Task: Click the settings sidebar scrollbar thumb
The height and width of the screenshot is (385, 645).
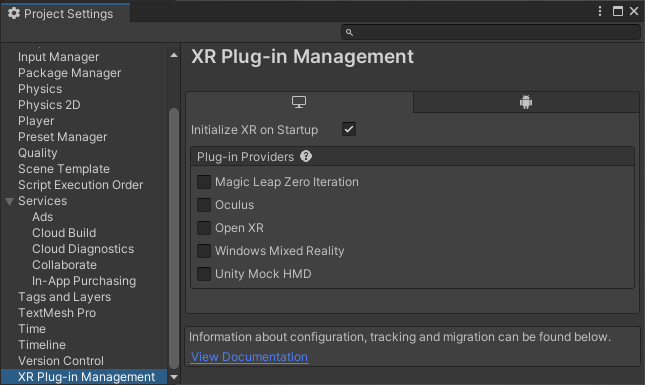Action: pyautogui.click(x=174, y=239)
